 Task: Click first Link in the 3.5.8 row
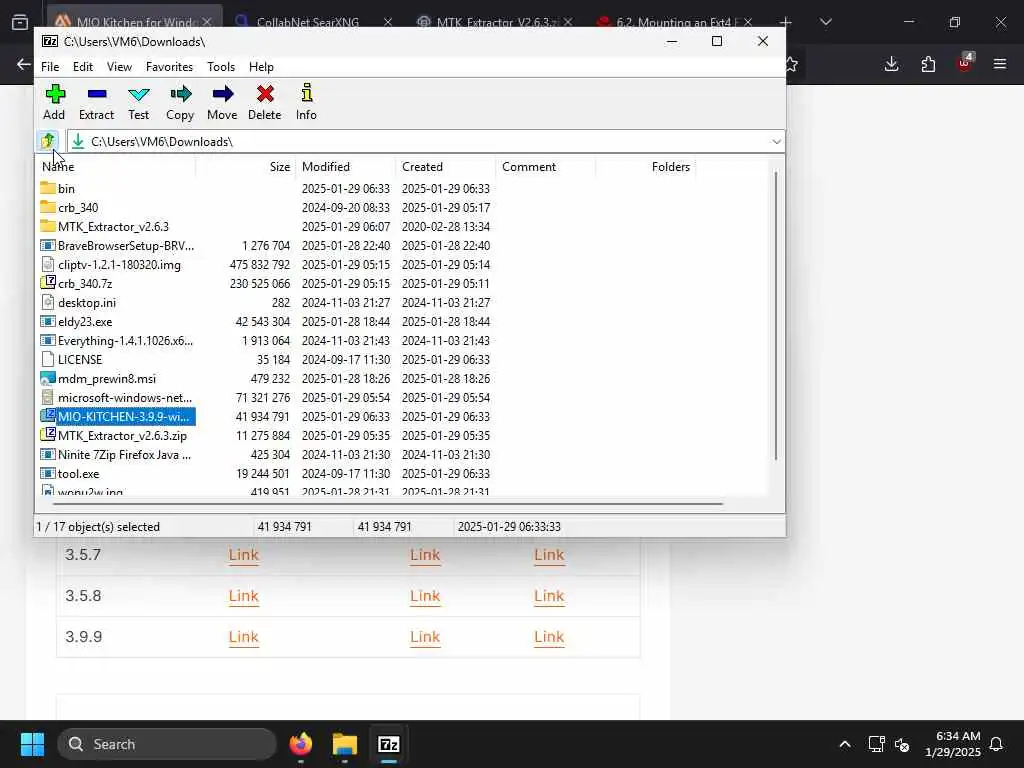pos(244,596)
